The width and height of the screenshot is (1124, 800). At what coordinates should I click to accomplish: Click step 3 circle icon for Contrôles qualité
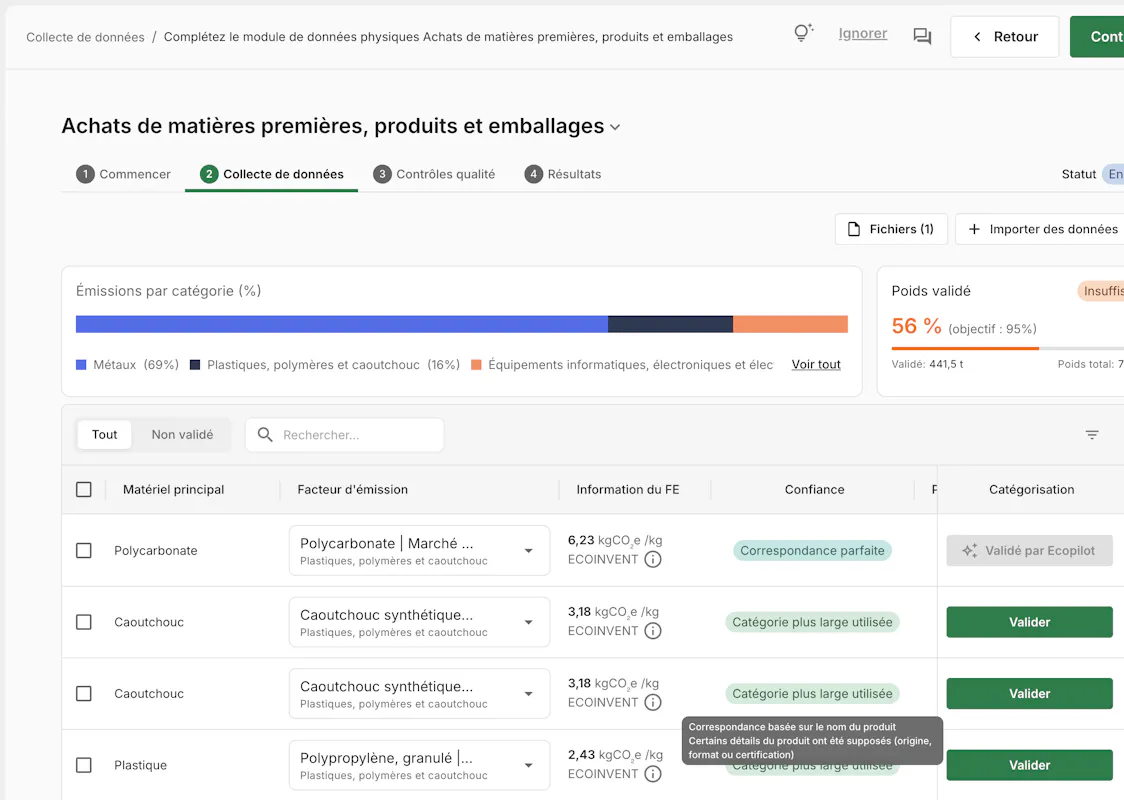coord(382,174)
